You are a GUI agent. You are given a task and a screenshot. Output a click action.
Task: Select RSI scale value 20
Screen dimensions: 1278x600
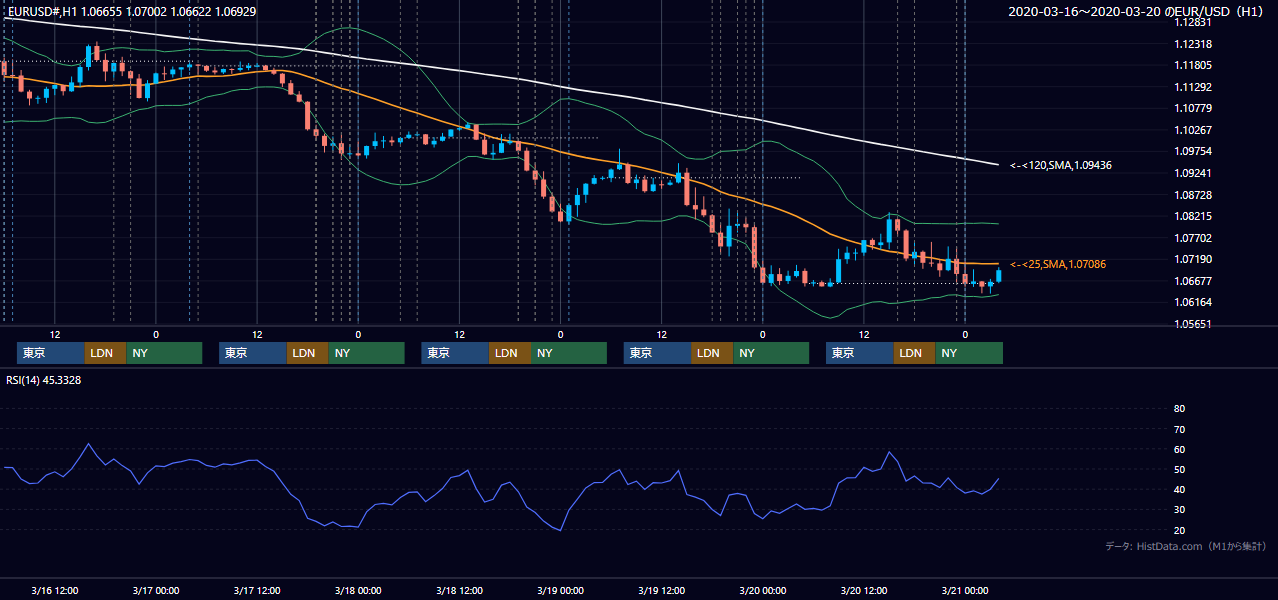1180,530
